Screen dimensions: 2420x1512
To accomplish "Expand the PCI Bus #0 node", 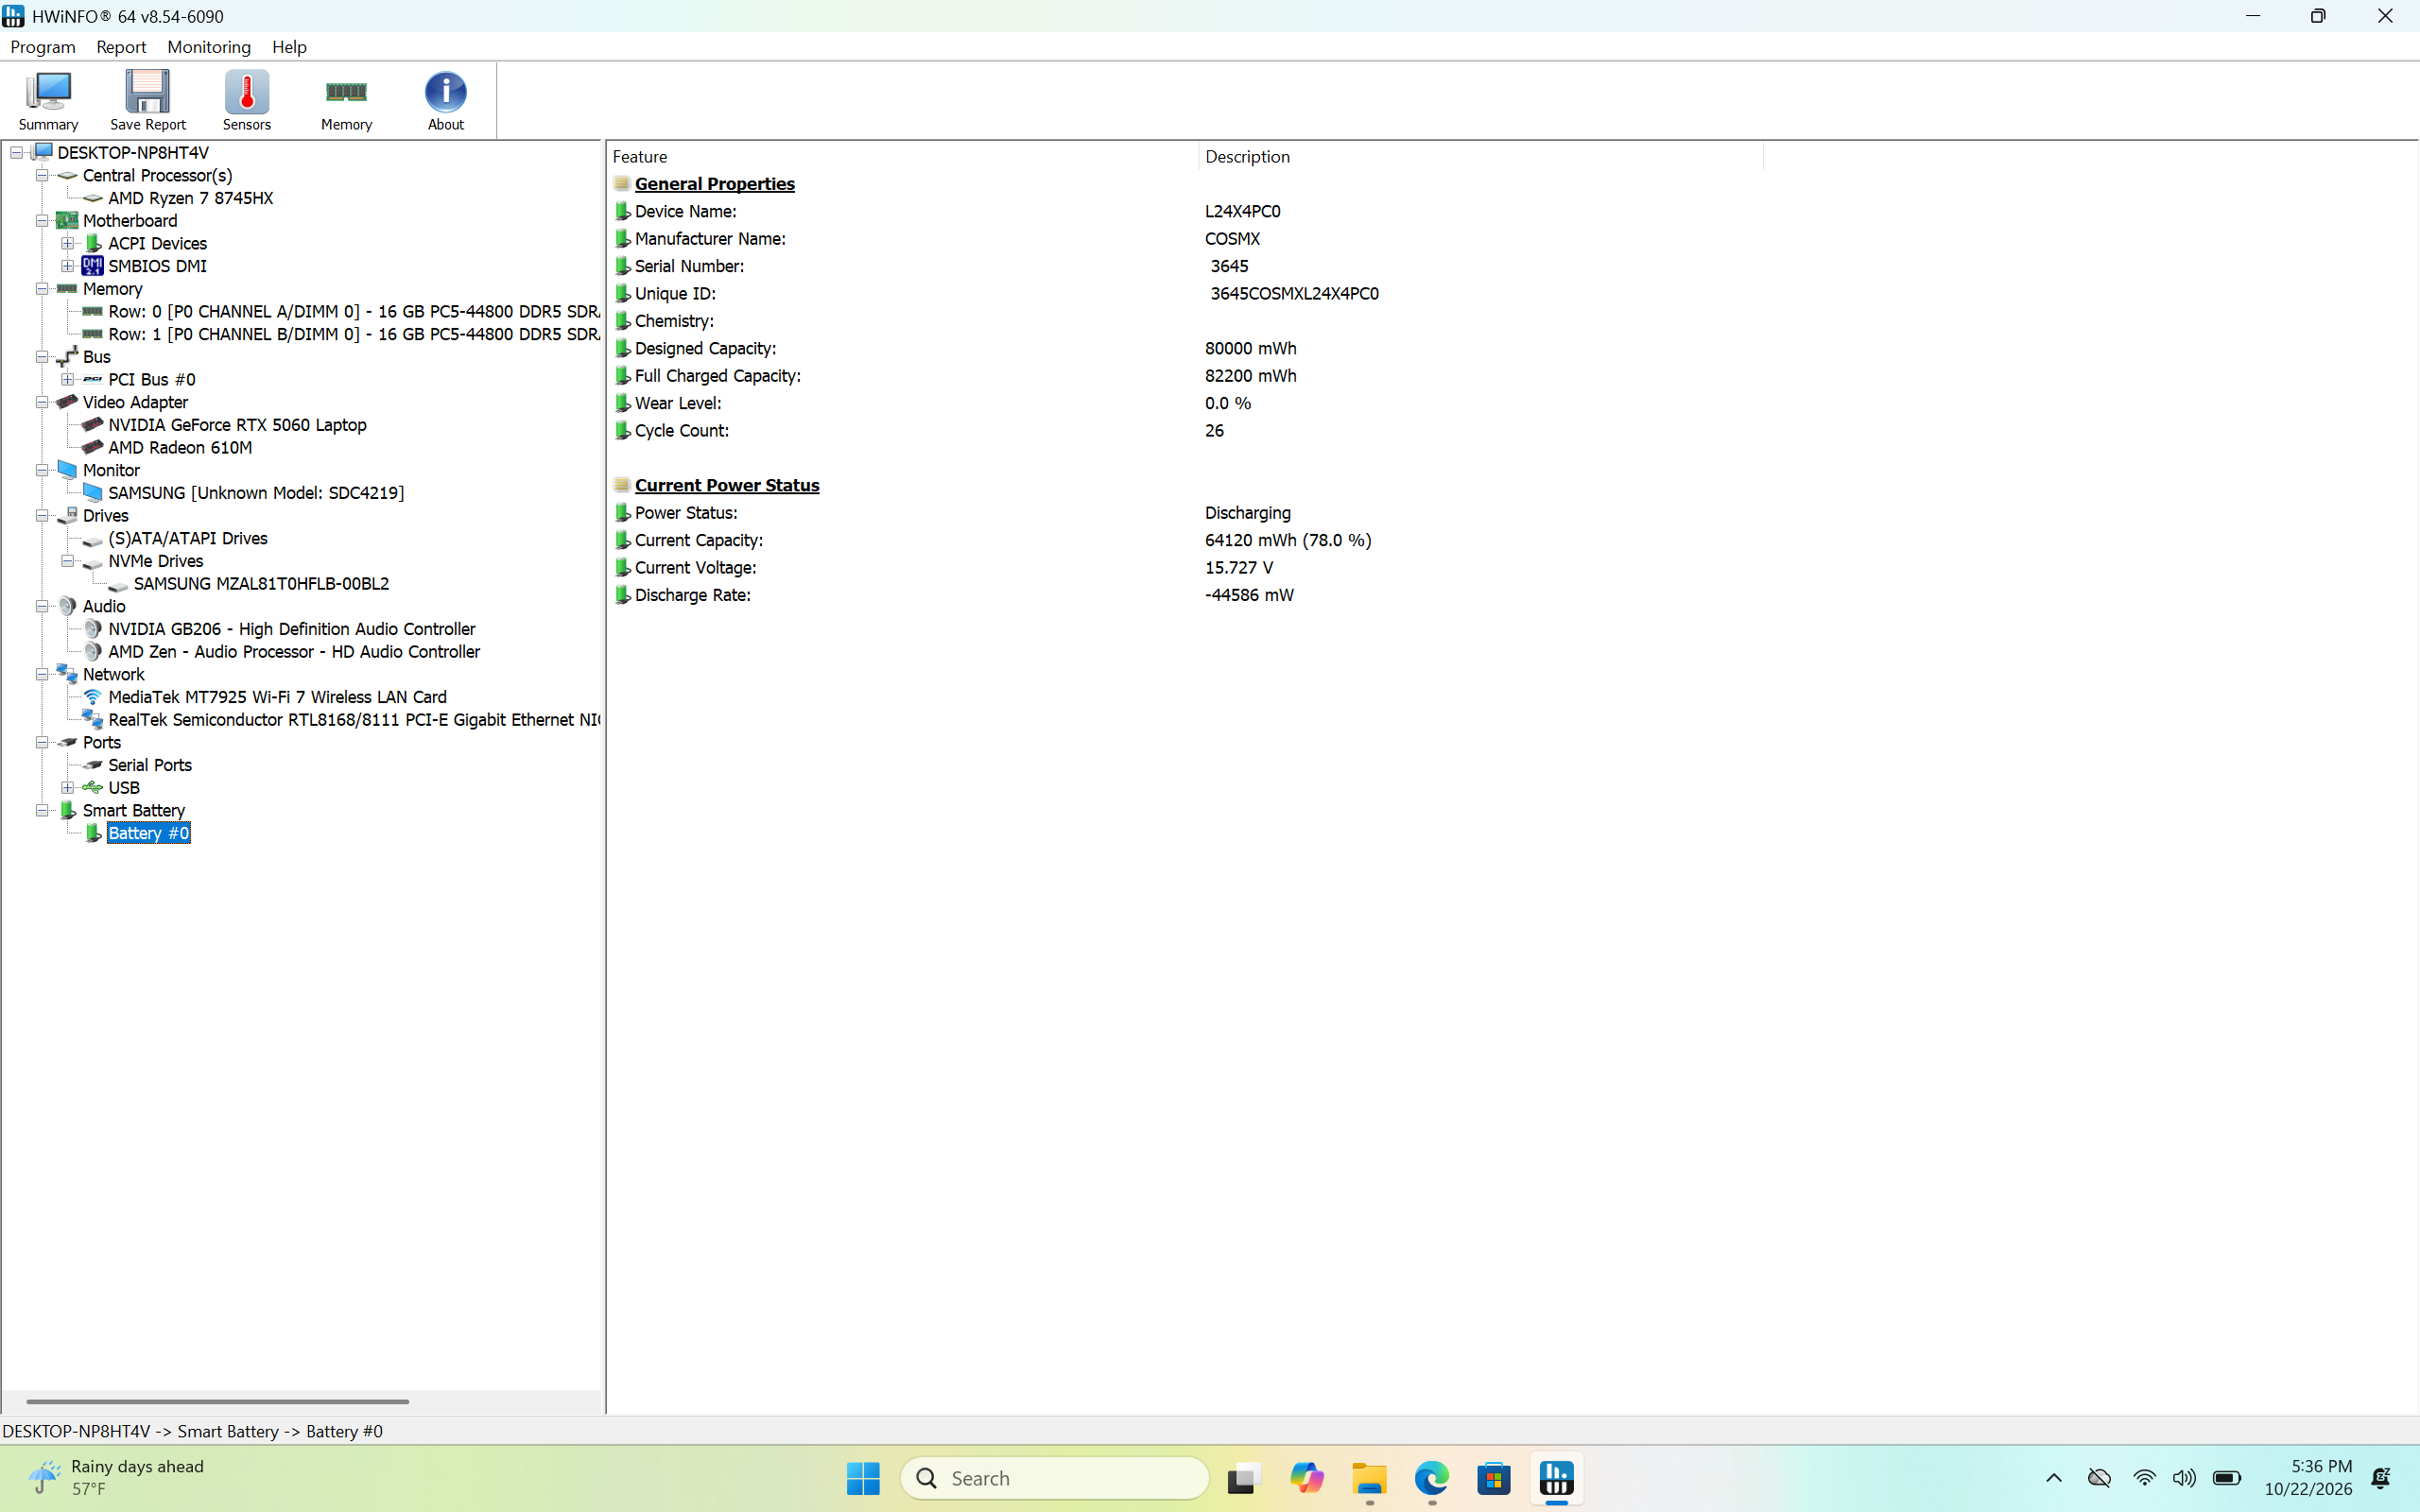I will point(67,379).
